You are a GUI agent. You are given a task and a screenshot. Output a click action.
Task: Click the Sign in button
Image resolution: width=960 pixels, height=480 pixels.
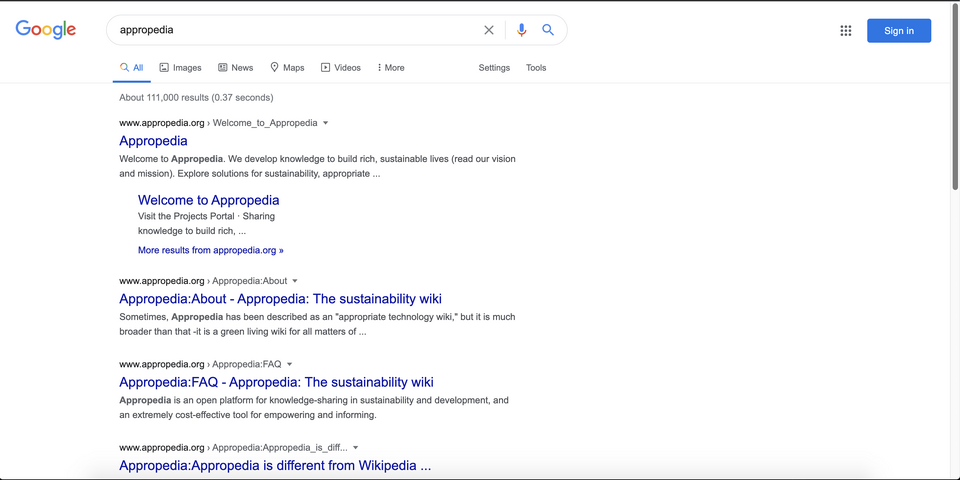[899, 31]
